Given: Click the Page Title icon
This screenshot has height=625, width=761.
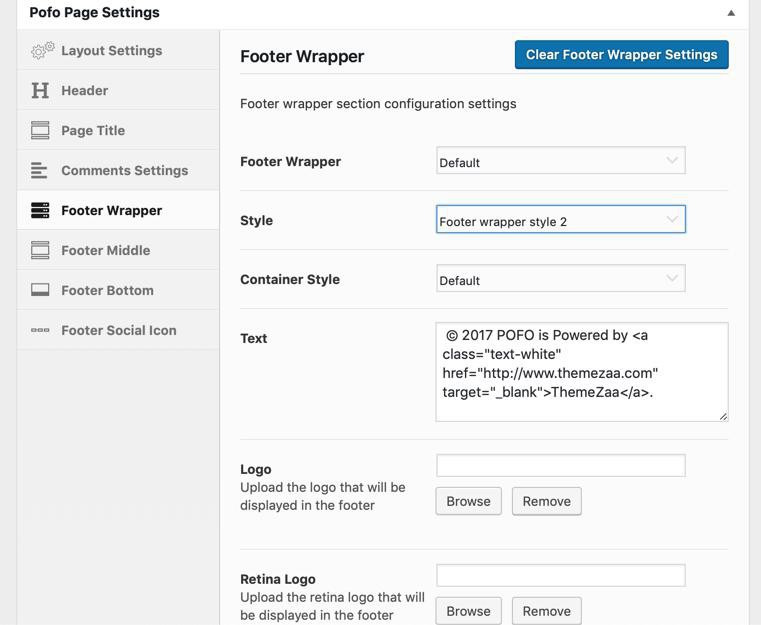Looking at the screenshot, I should (x=40, y=131).
